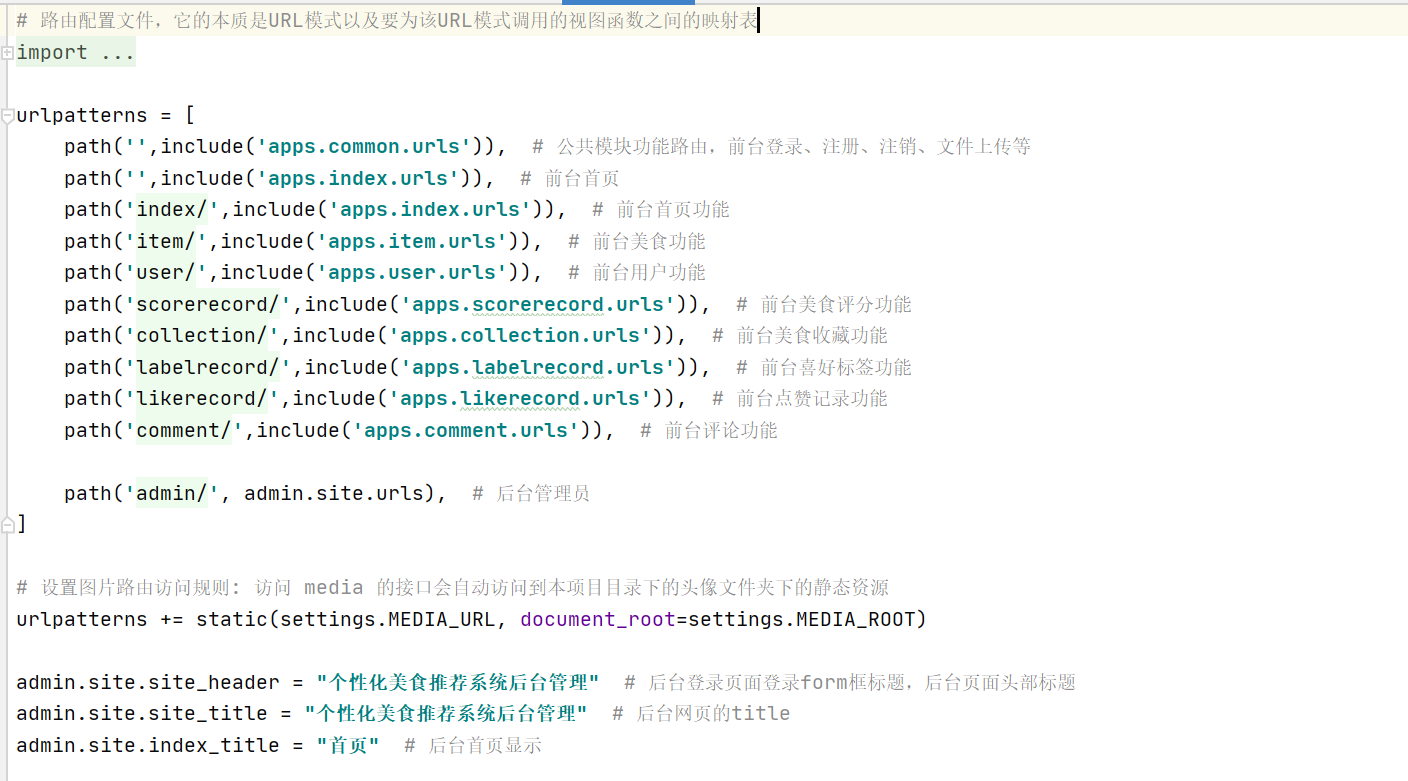Click the comment line '# 设置图片路由访问规则'

click(x=453, y=587)
